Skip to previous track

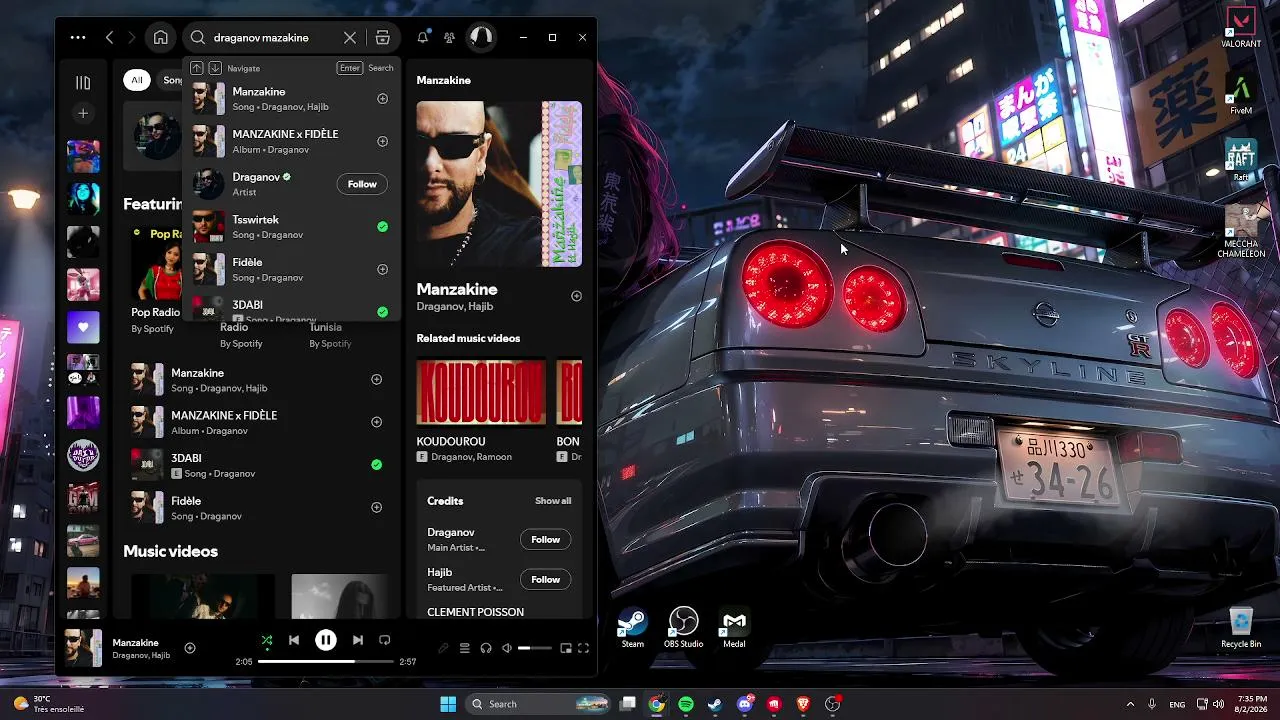click(x=294, y=640)
